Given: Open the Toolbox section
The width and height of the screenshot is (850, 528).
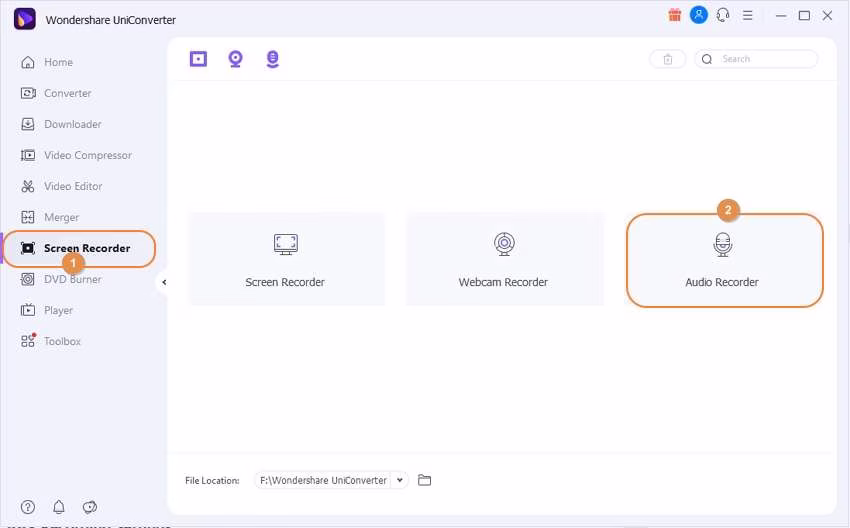Looking at the screenshot, I should [50, 341].
